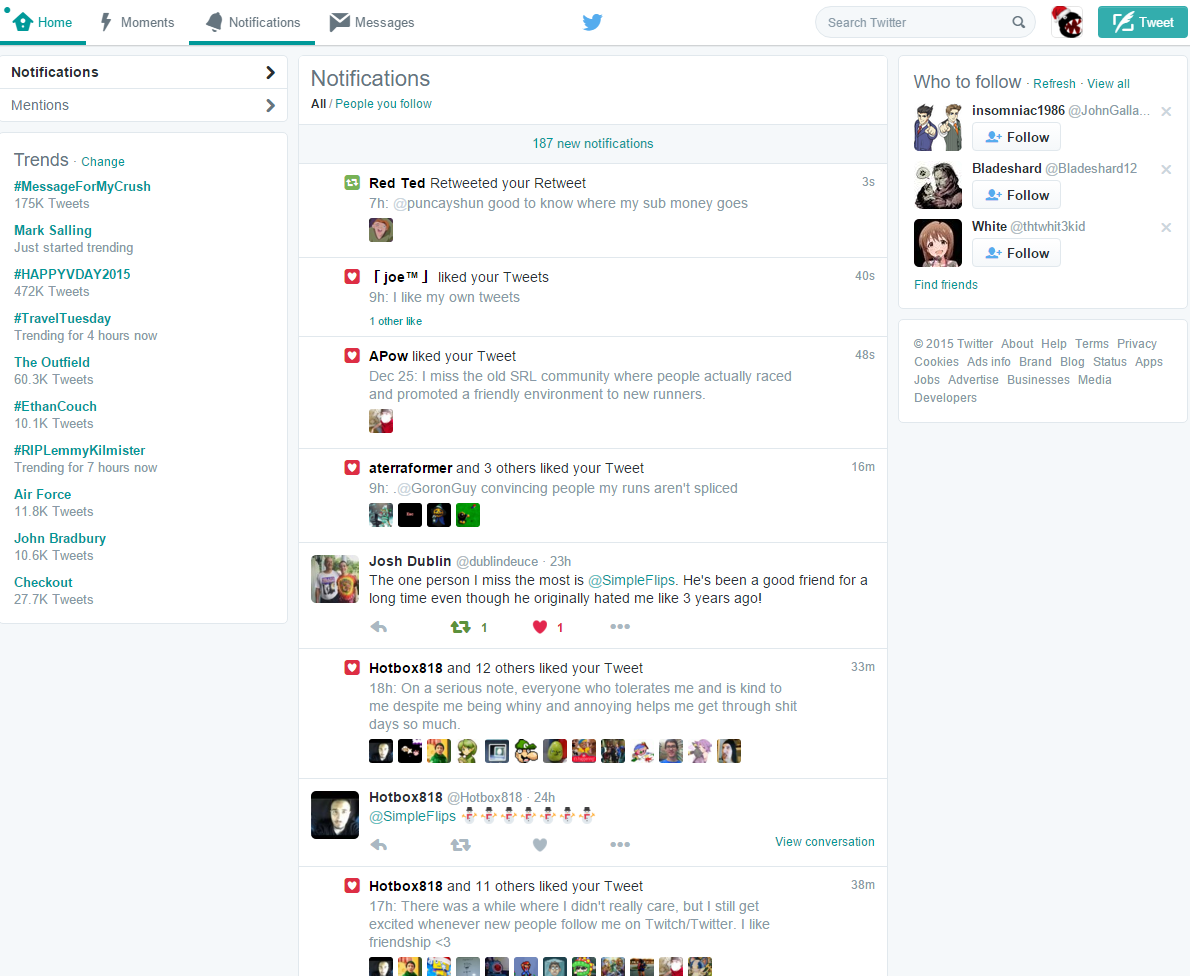This screenshot has width=1190, height=976.
Task: Go to the Home tab
Action: (x=42, y=22)
